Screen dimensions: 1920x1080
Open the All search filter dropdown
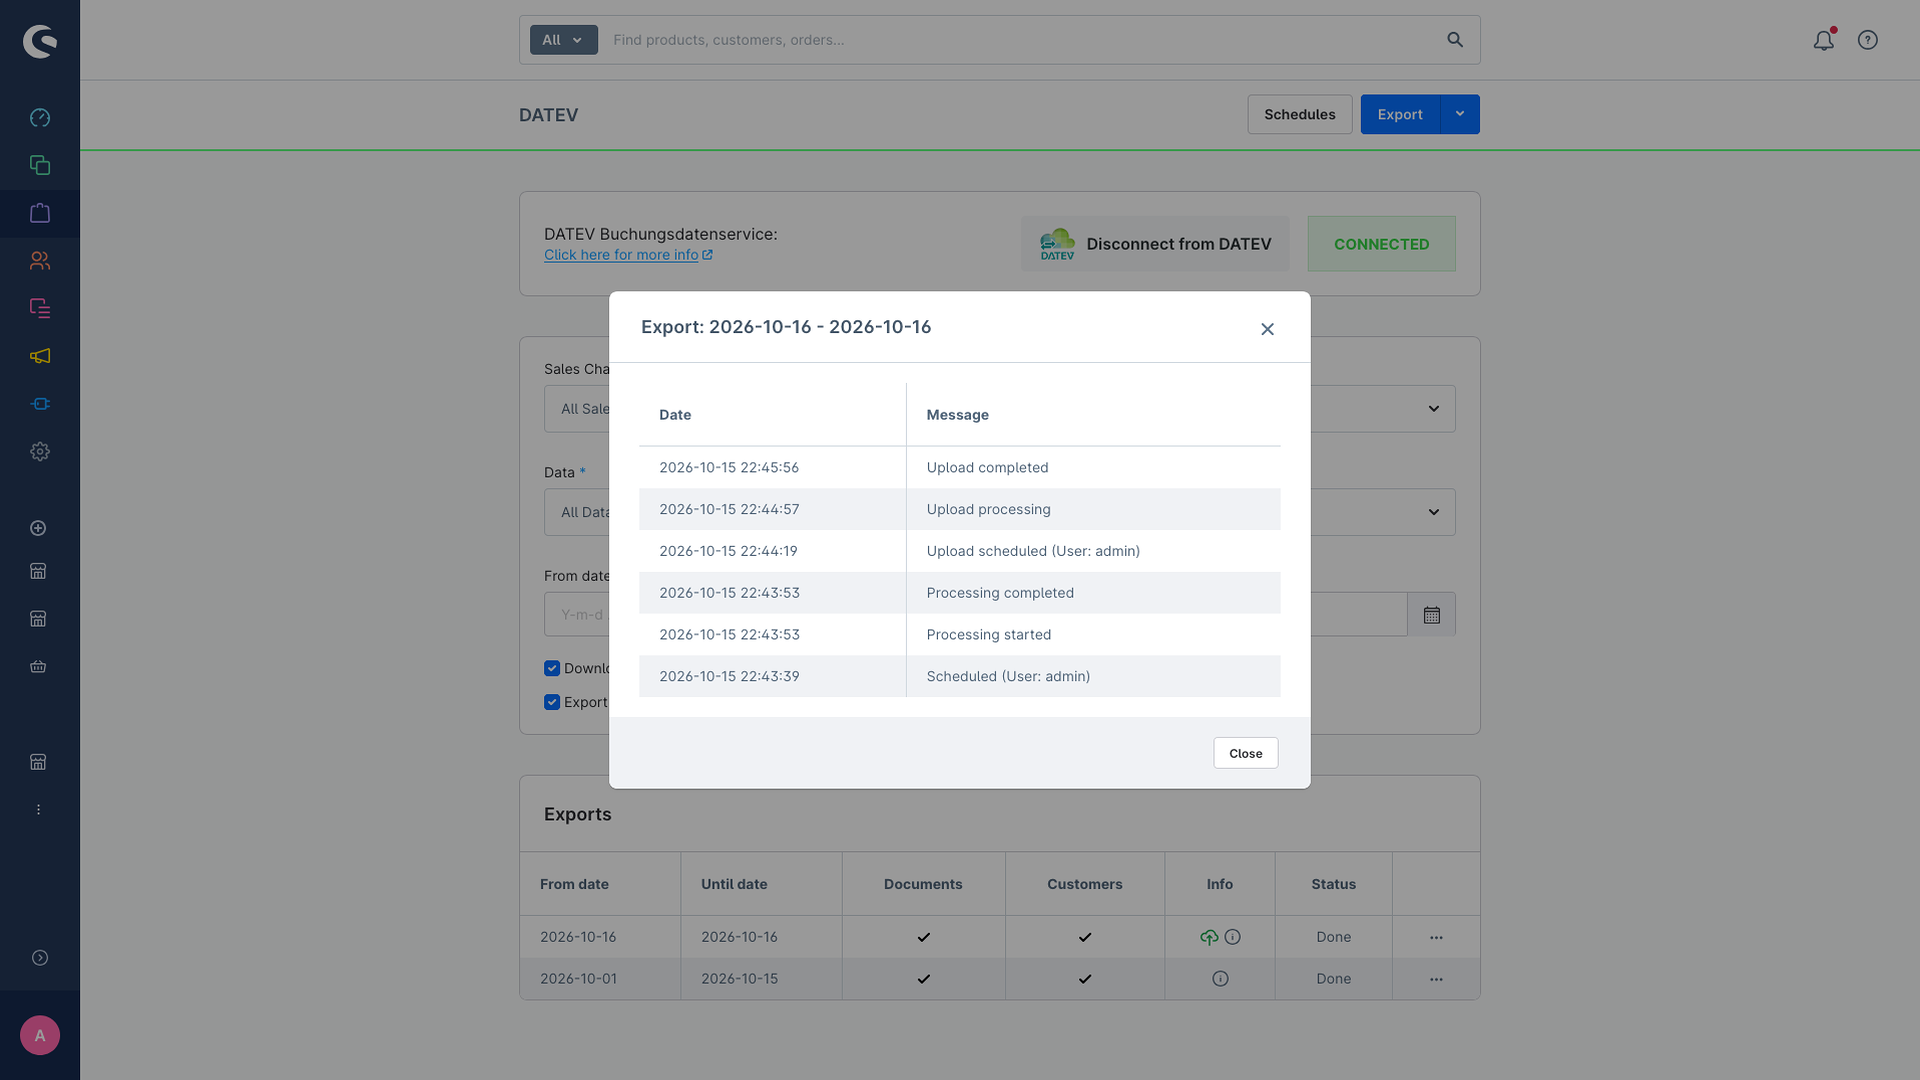tap(564, 40)
